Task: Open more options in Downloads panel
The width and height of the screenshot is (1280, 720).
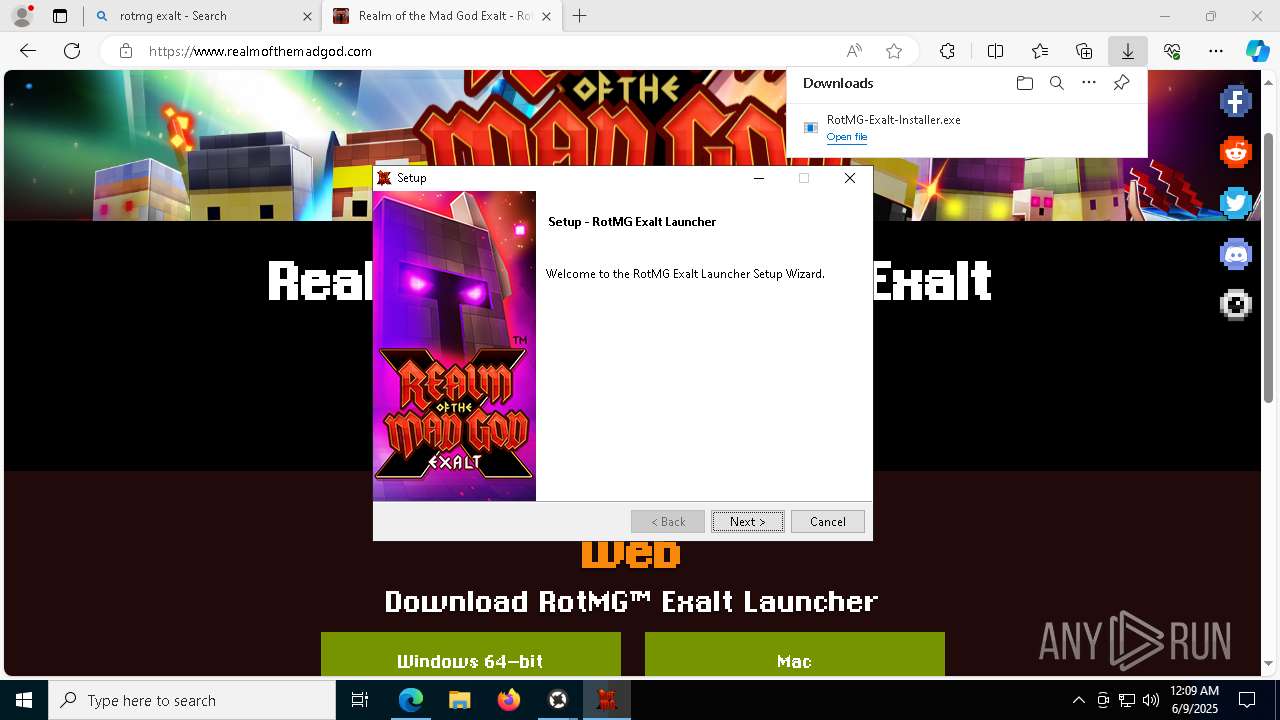Action: click(1089, 83)
